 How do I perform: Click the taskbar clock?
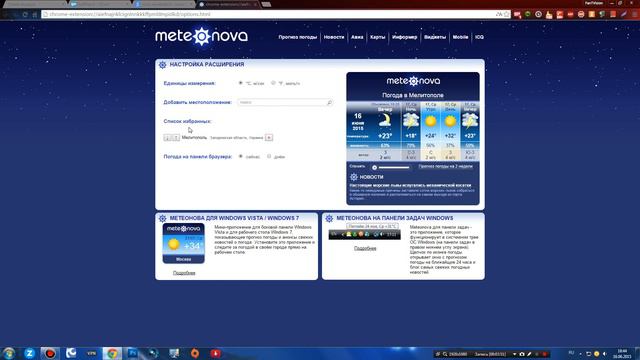(x=622, y=353)
